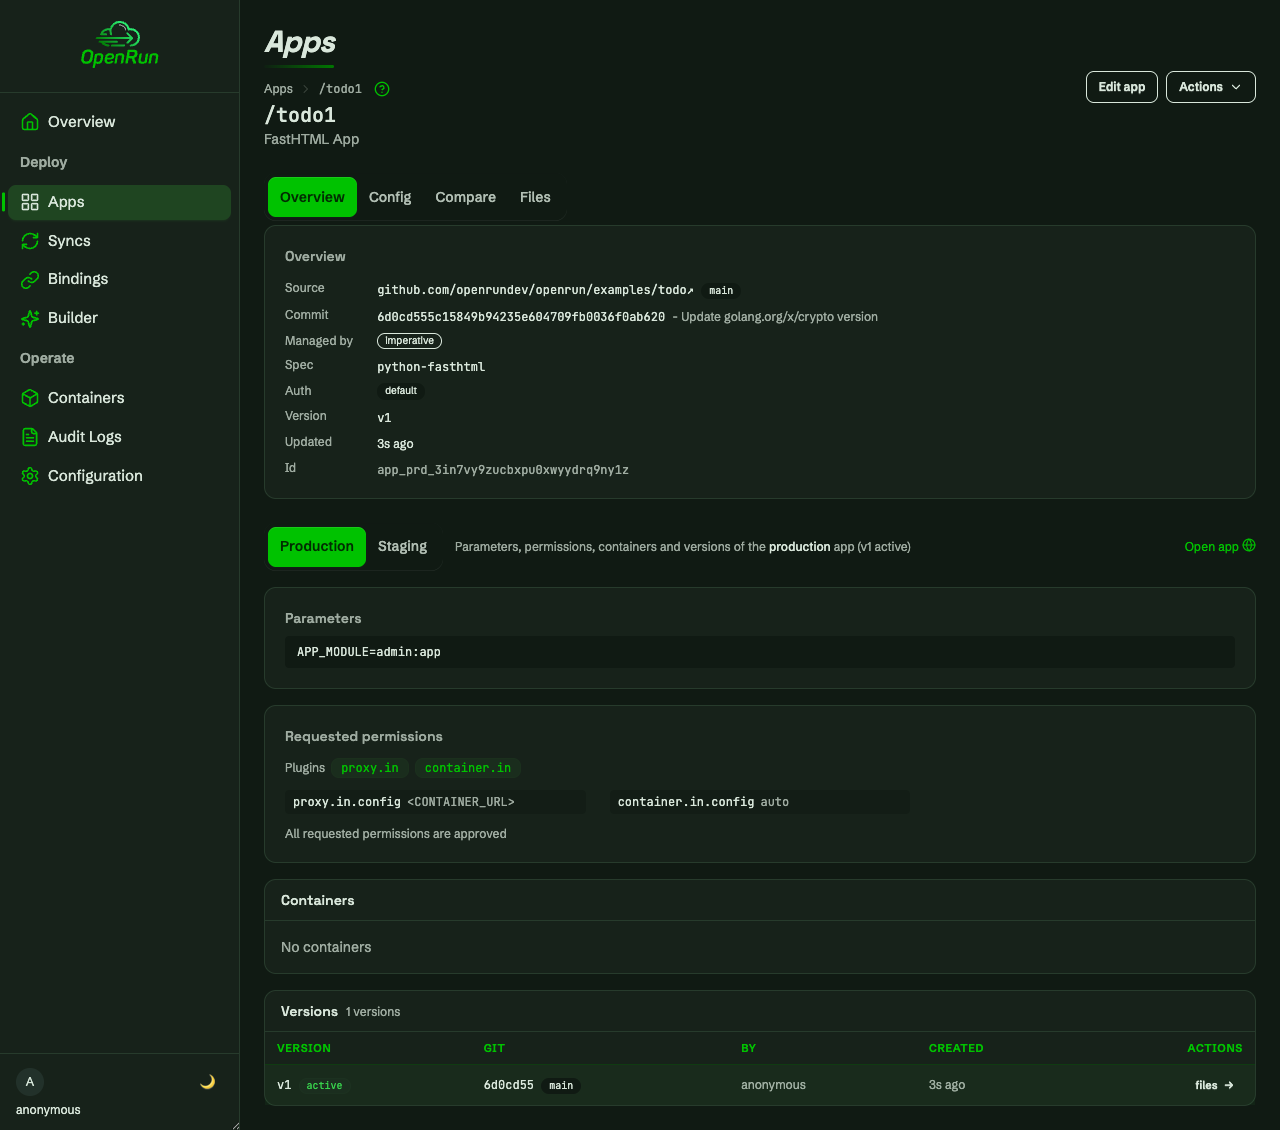1280x1130 pixels.
Task: Click the anonymous cell in the v1 row
Action: click(773, 1085)
